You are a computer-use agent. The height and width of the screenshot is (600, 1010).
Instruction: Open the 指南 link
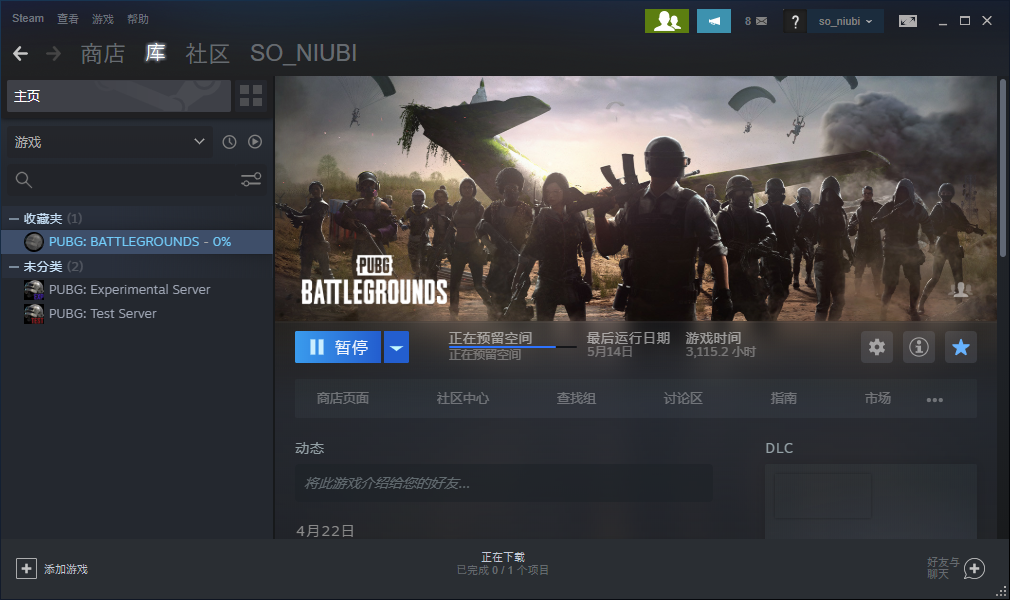783,398
